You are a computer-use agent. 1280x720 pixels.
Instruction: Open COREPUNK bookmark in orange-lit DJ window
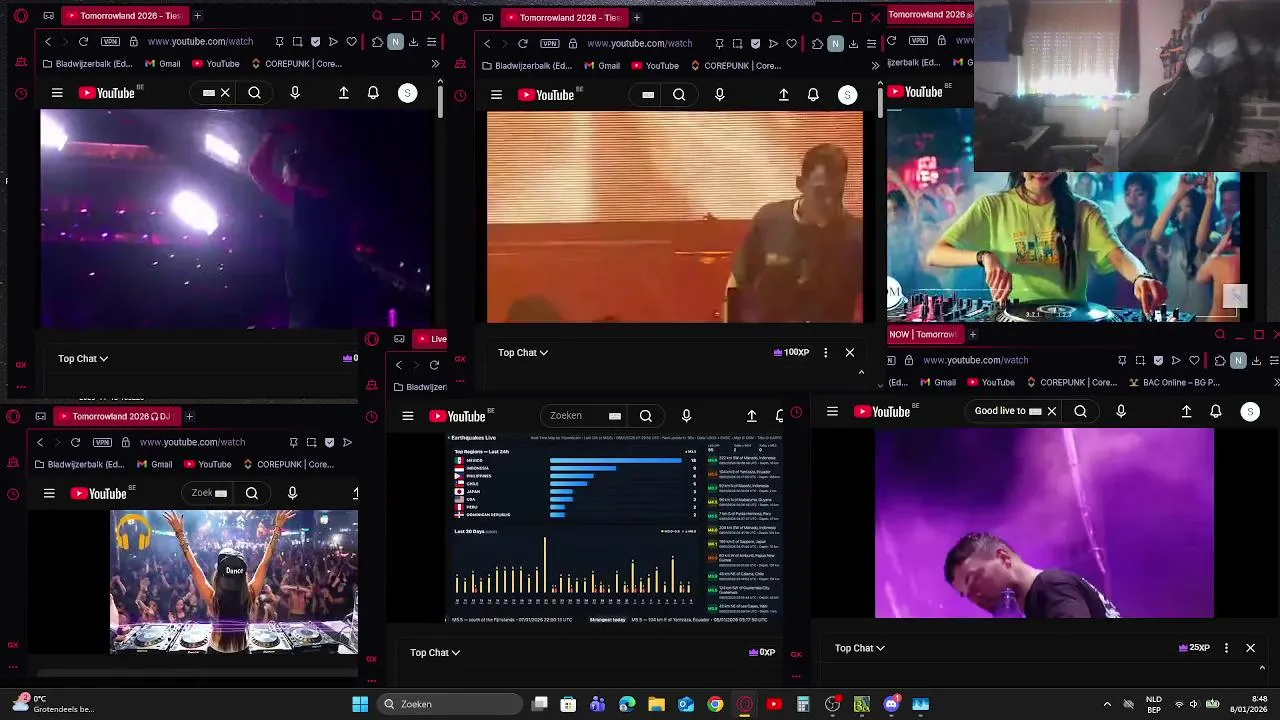[736, 66]
